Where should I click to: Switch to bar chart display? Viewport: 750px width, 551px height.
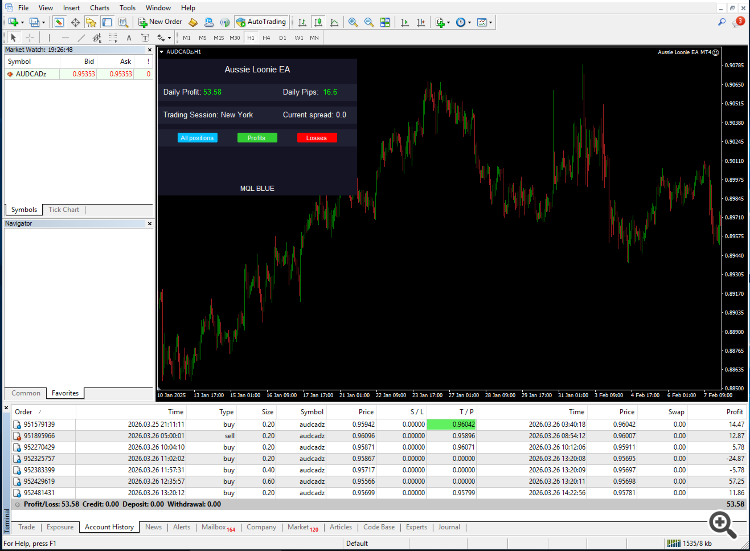coord(302,22)
